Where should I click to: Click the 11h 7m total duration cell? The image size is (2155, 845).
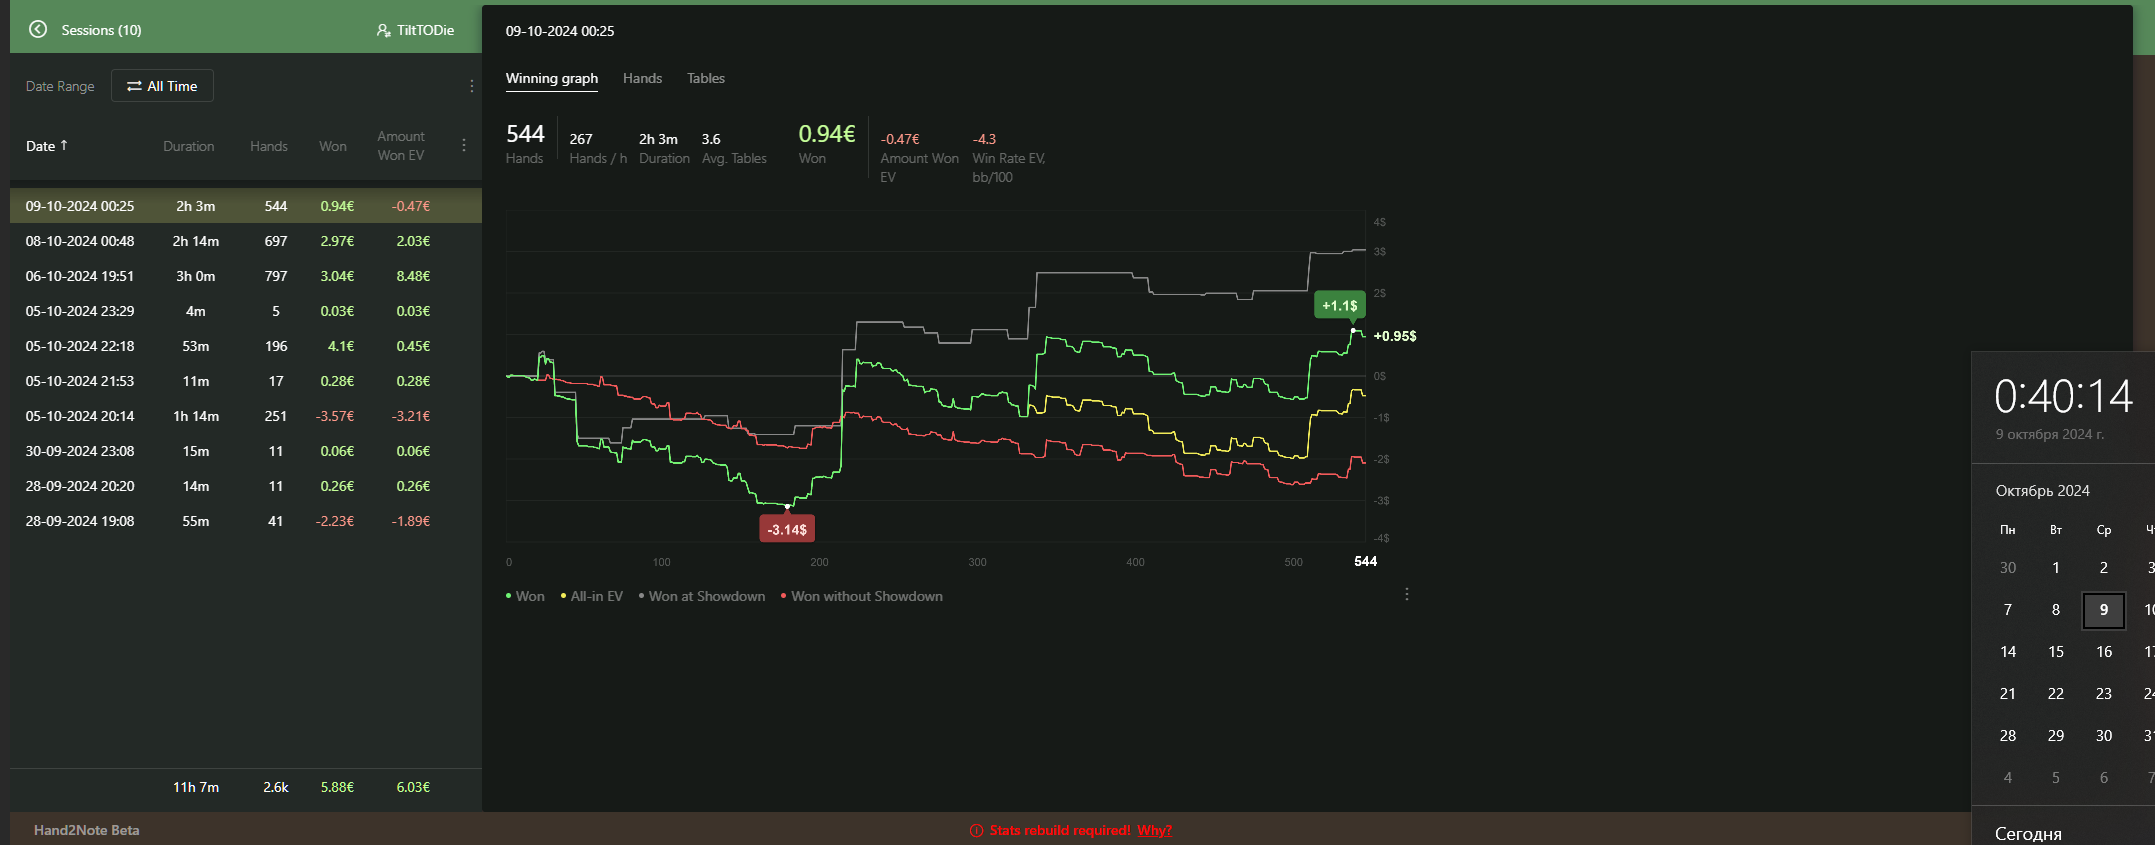pyautogui.click(x=196, y=787)
